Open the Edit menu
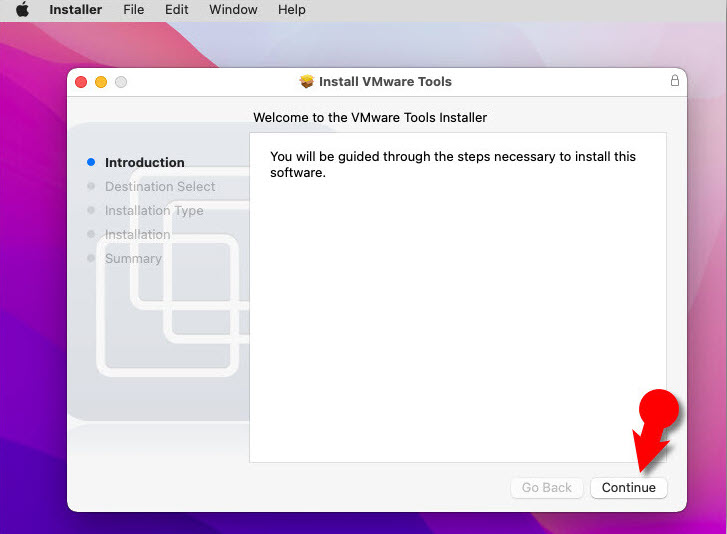The width and height of the screenshot is (727, 534). pos(177,10)
